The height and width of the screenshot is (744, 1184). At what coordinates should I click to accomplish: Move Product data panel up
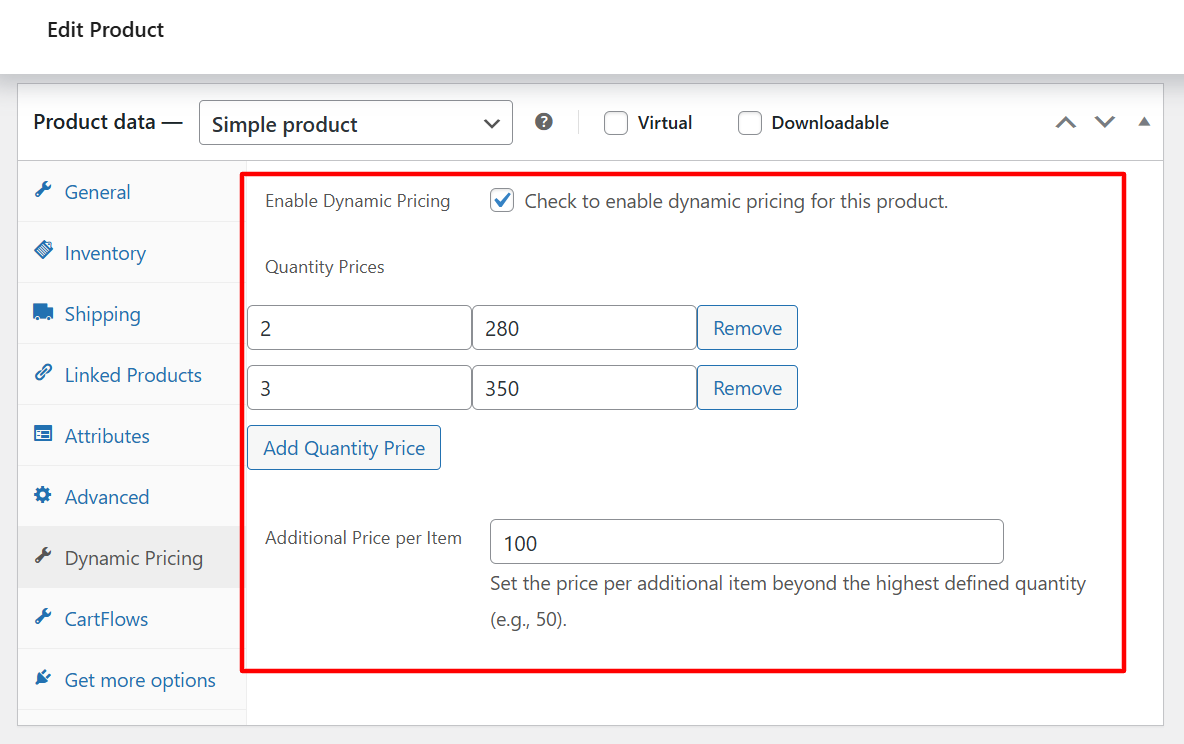tap(1066, 122)
